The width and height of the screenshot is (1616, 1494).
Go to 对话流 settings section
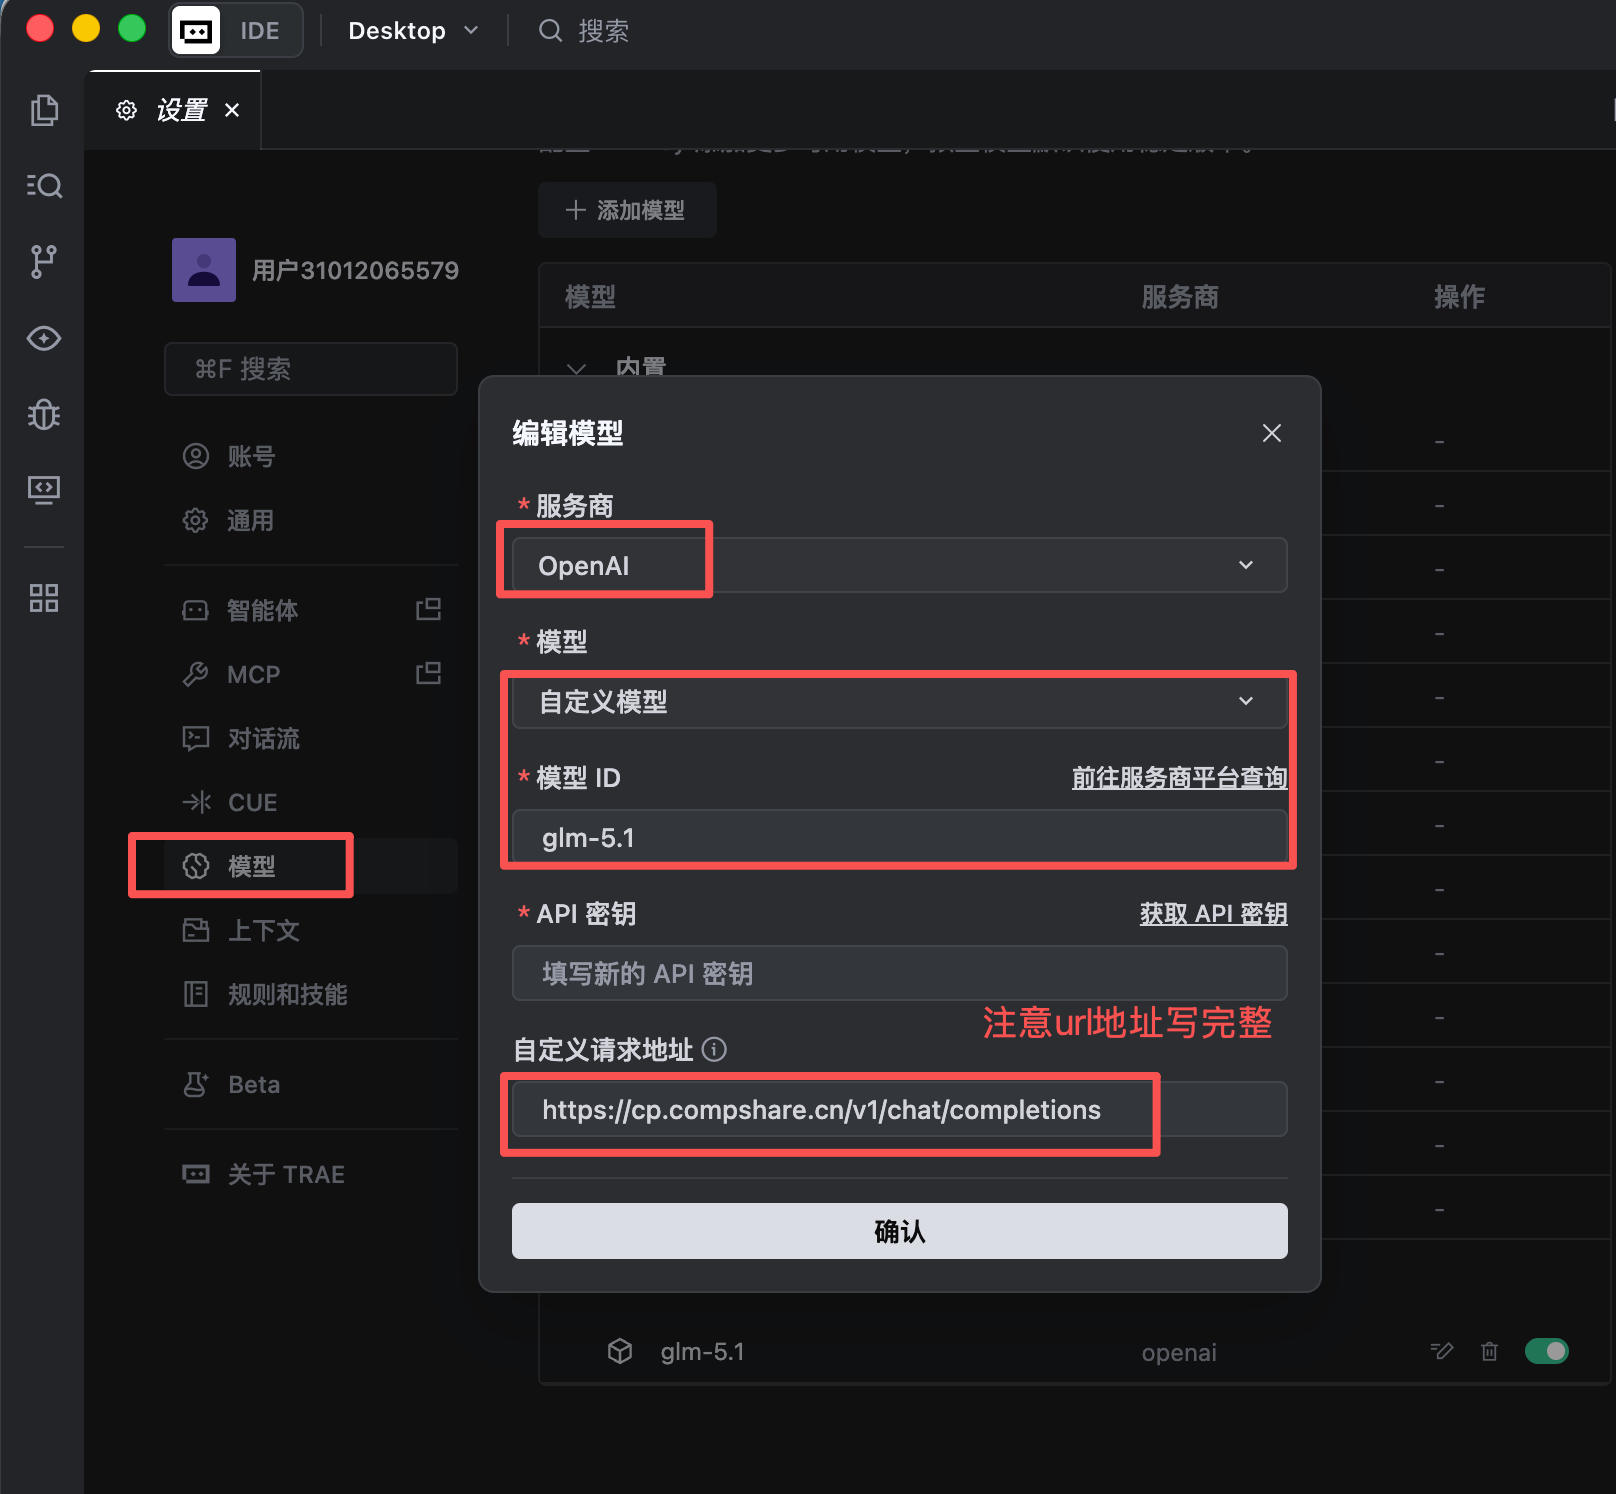tap(311, 738)
